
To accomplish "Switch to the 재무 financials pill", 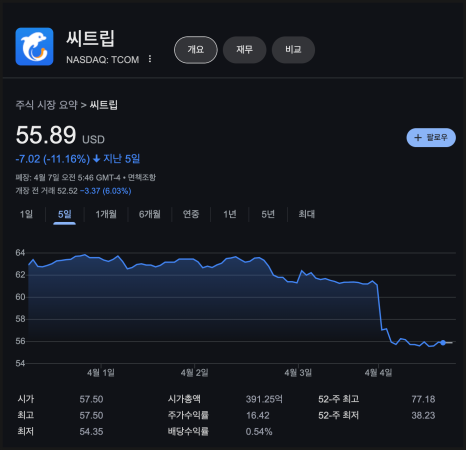I will point(244,50).
